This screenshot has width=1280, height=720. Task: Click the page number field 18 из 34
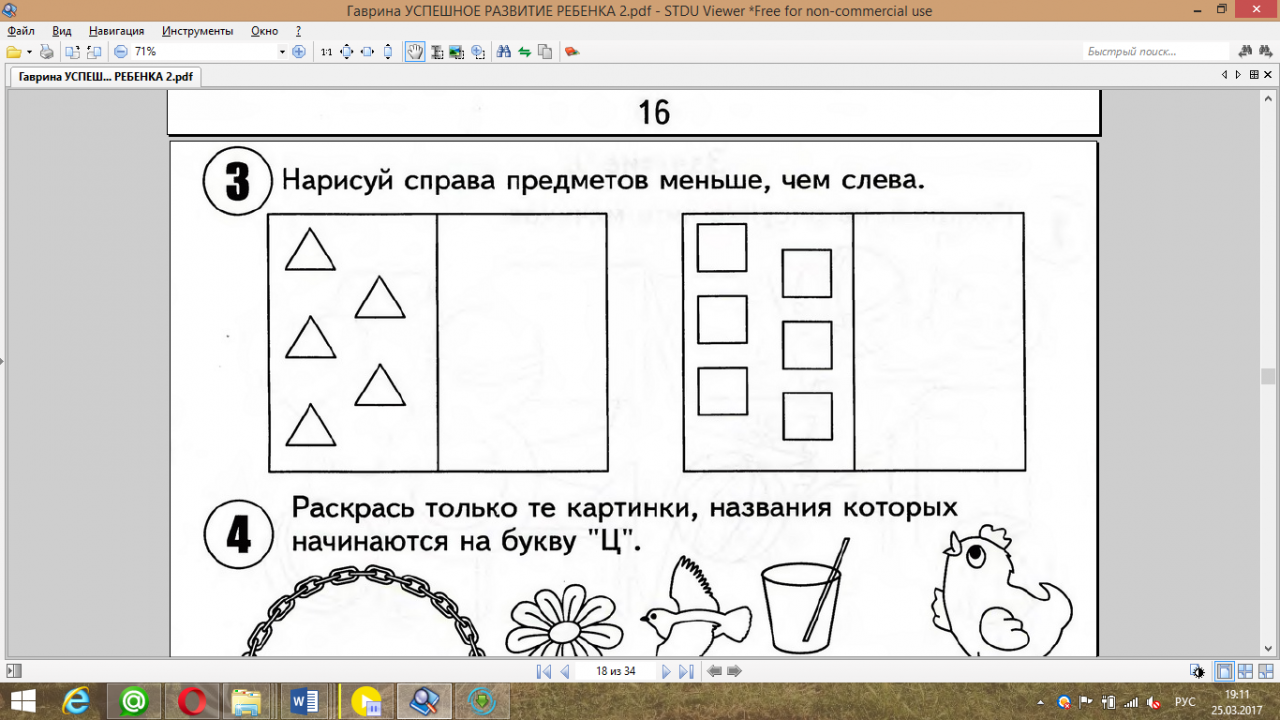tap(616, 671)
